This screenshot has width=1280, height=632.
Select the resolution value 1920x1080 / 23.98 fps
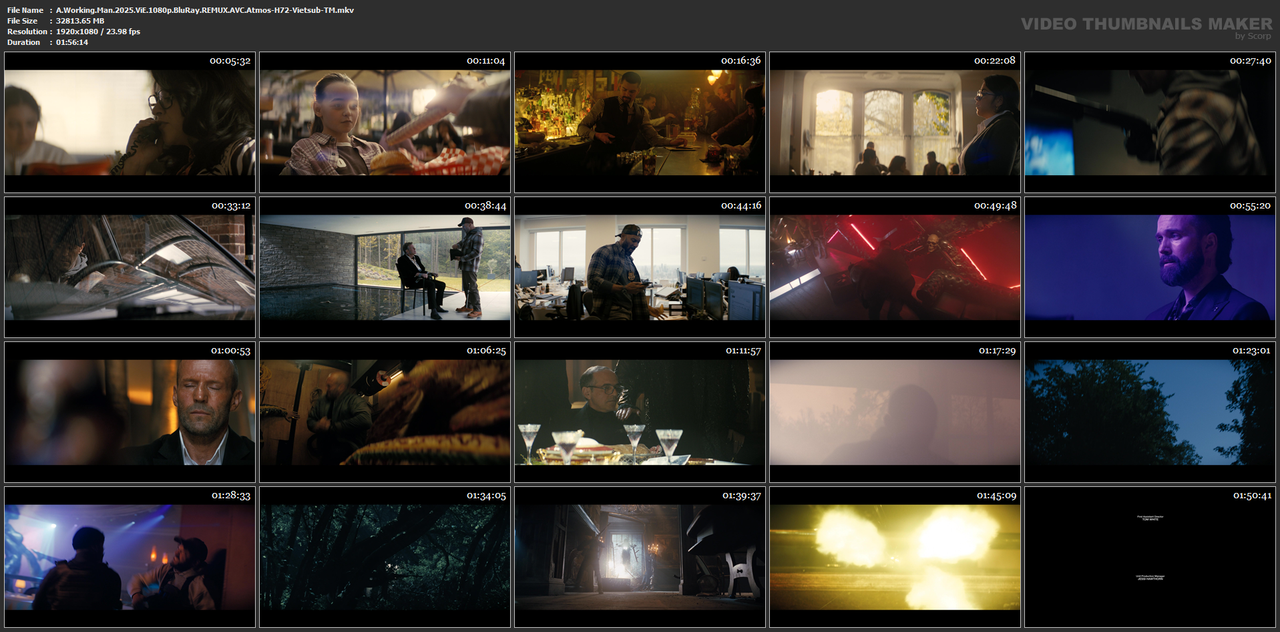tap(98, 31)
